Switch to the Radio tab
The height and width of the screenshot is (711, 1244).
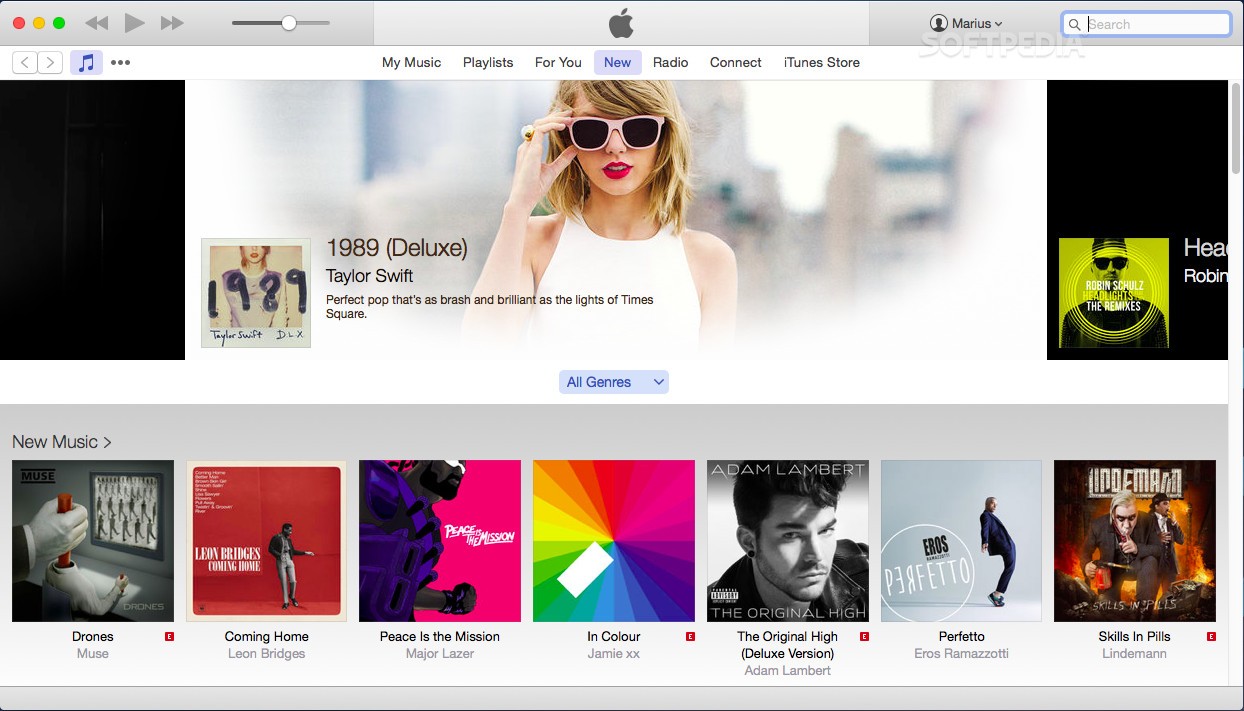coord(670,62)
